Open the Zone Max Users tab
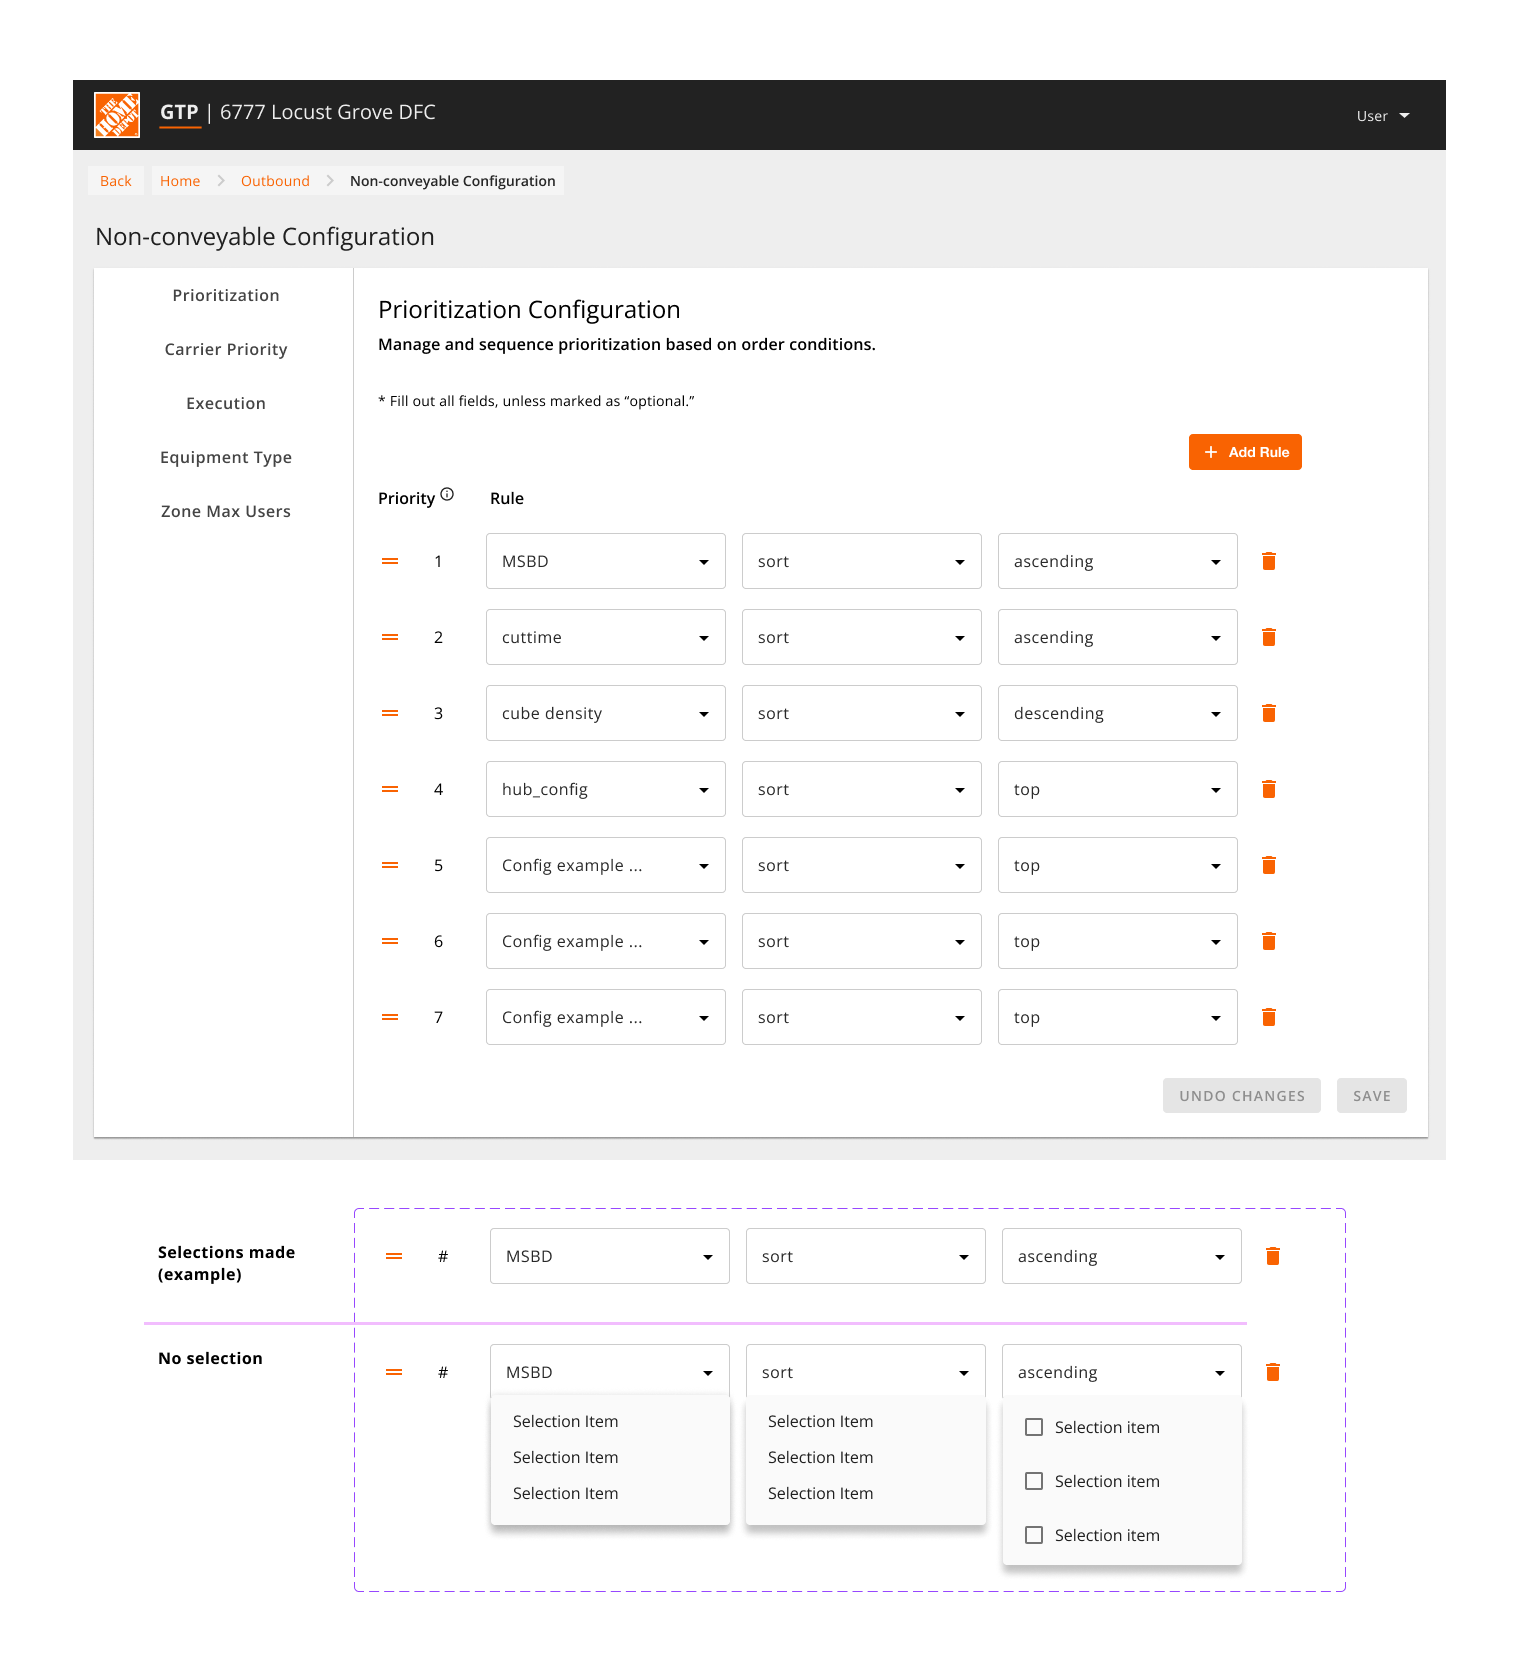The height and width of the screenshot is (1657, 1524). [226, 511]
